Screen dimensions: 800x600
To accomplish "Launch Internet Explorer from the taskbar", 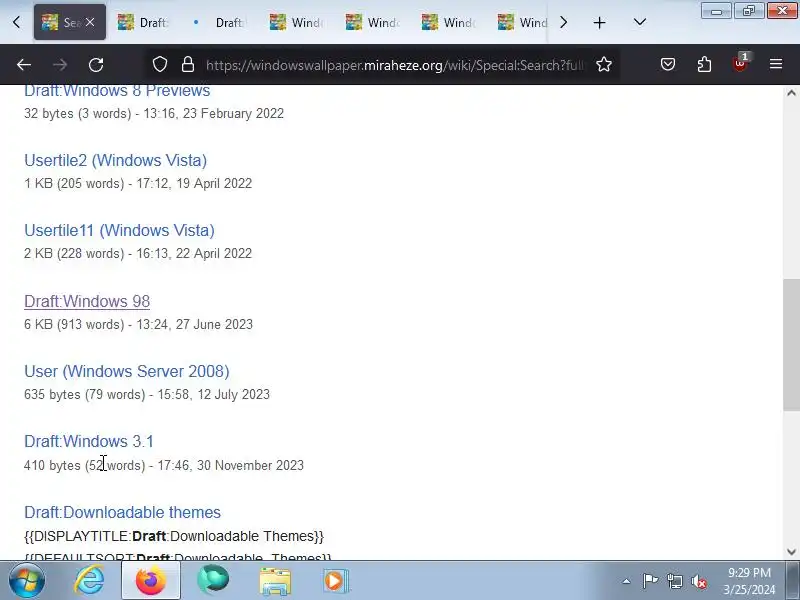I will 89,581.
